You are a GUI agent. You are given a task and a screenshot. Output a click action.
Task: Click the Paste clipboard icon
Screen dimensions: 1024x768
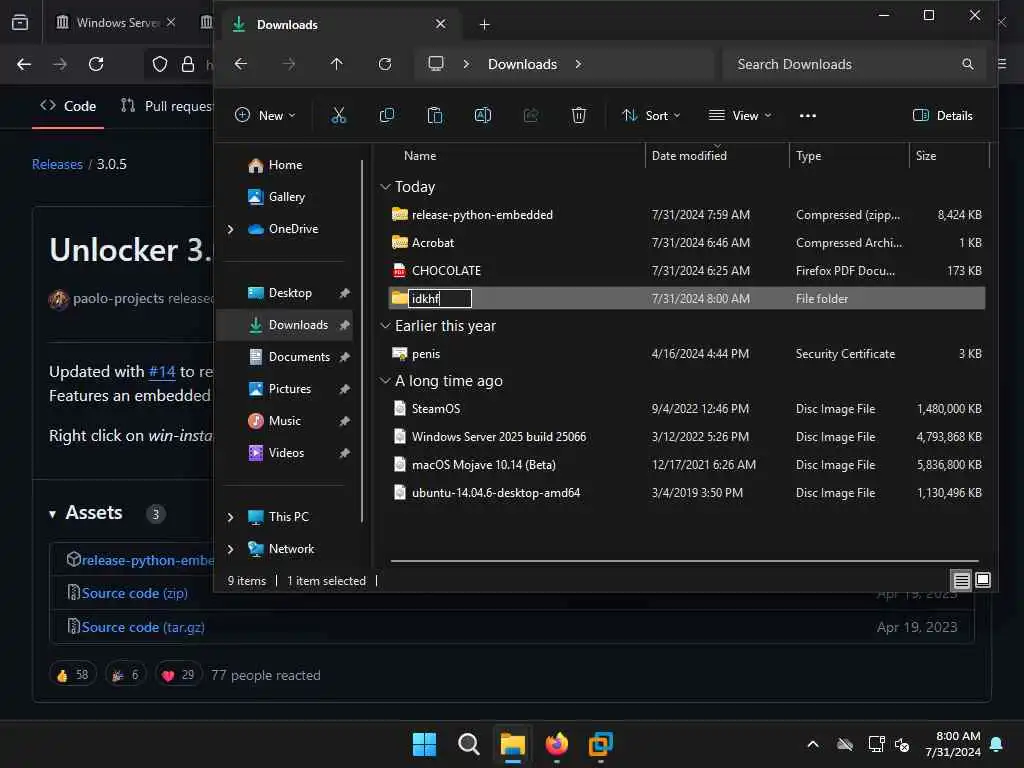434,116
